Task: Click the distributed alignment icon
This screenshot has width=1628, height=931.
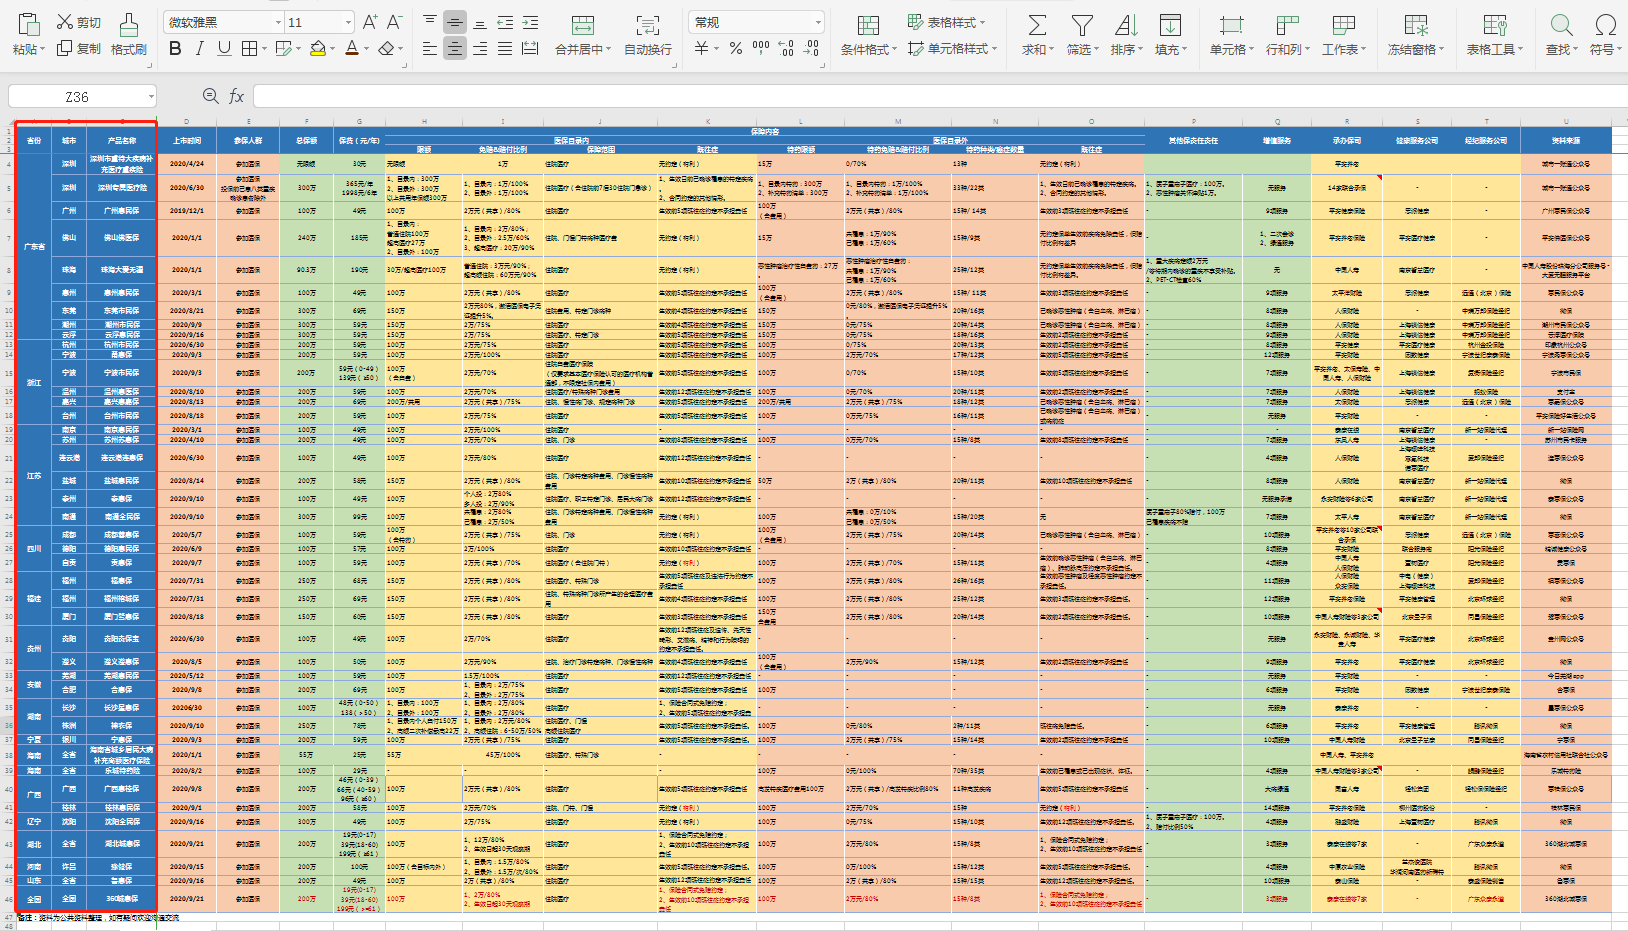Action: click(530, 48)
